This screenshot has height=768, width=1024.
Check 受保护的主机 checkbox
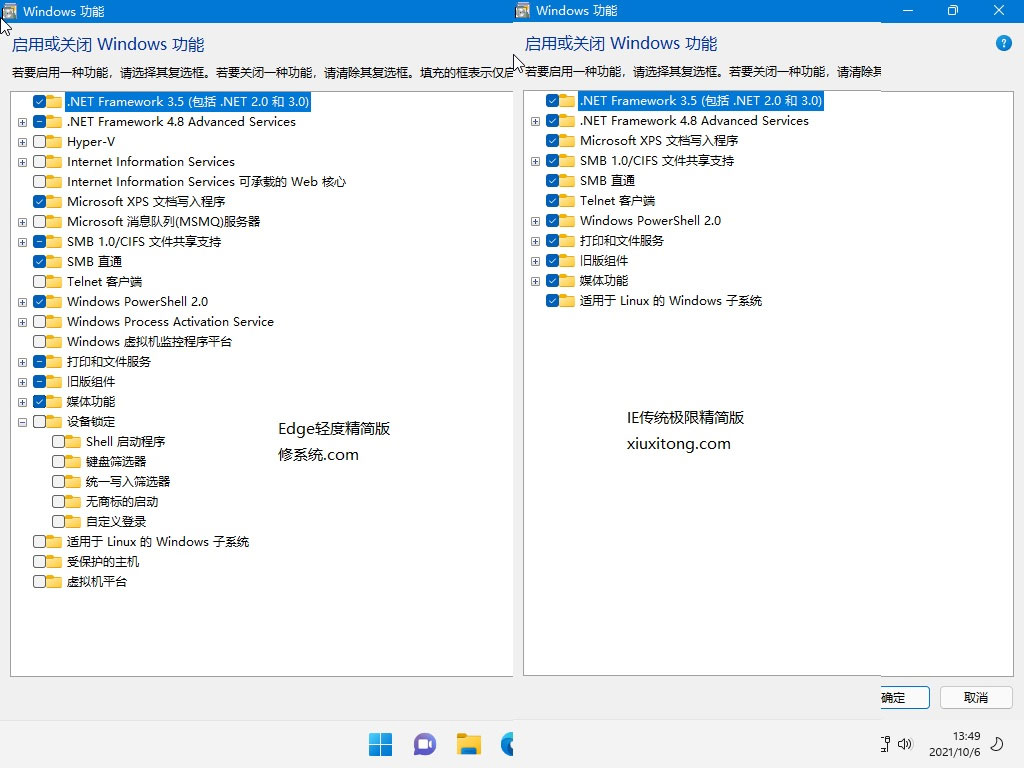[39, 562]
